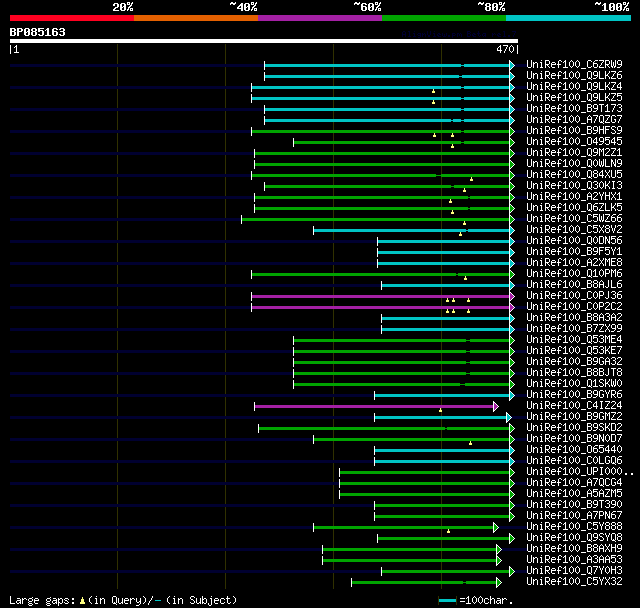This screenshot has height=608, width=640.
Task: Click the cyan alignment bar for C6ZRW9
Action: coord(387,65)
